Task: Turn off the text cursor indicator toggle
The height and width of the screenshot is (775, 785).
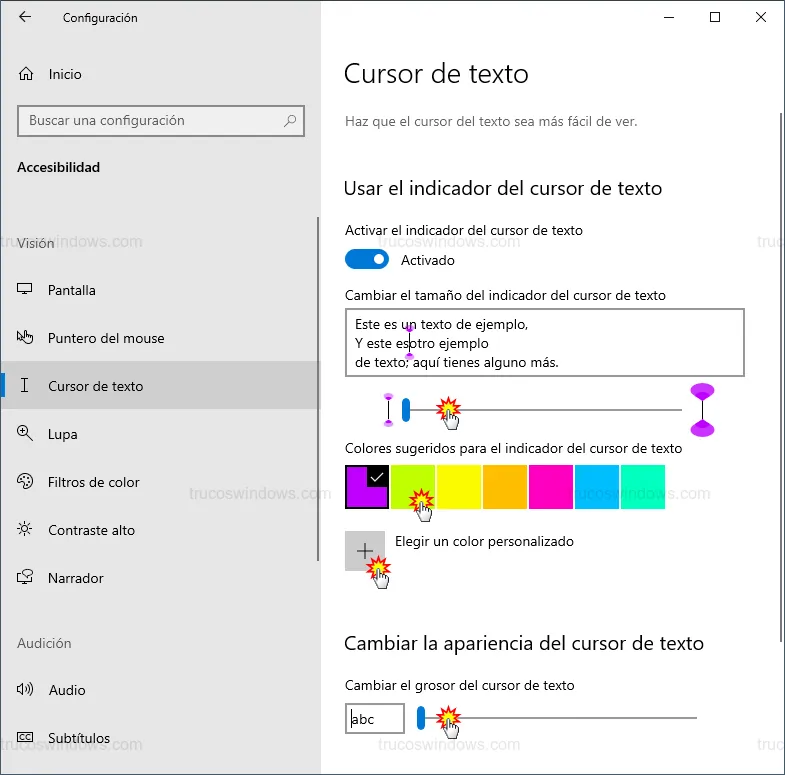Action: pyautogui.click(x=367, y=260)
